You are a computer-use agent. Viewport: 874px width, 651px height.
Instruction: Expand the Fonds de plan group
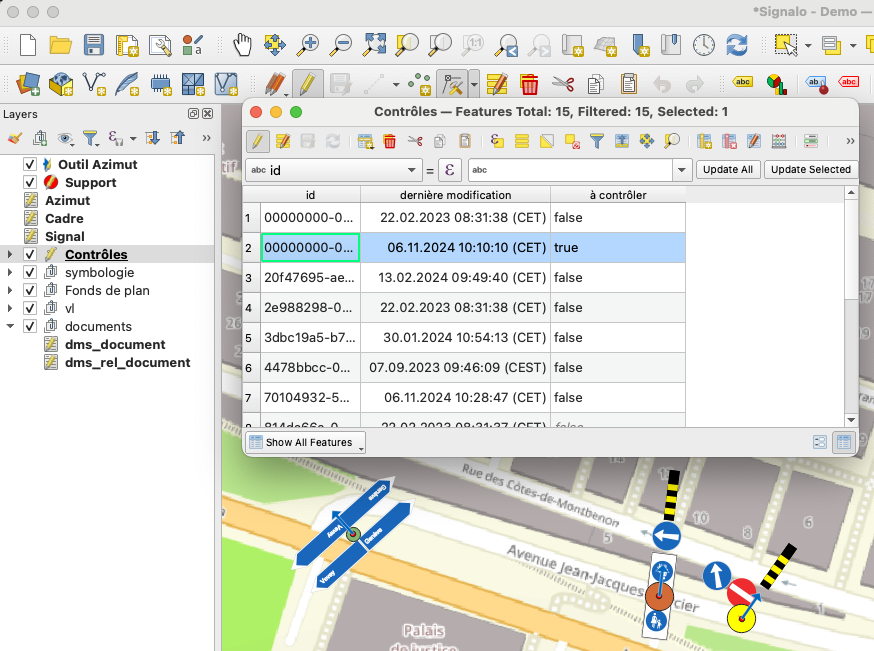coord(10,290)
